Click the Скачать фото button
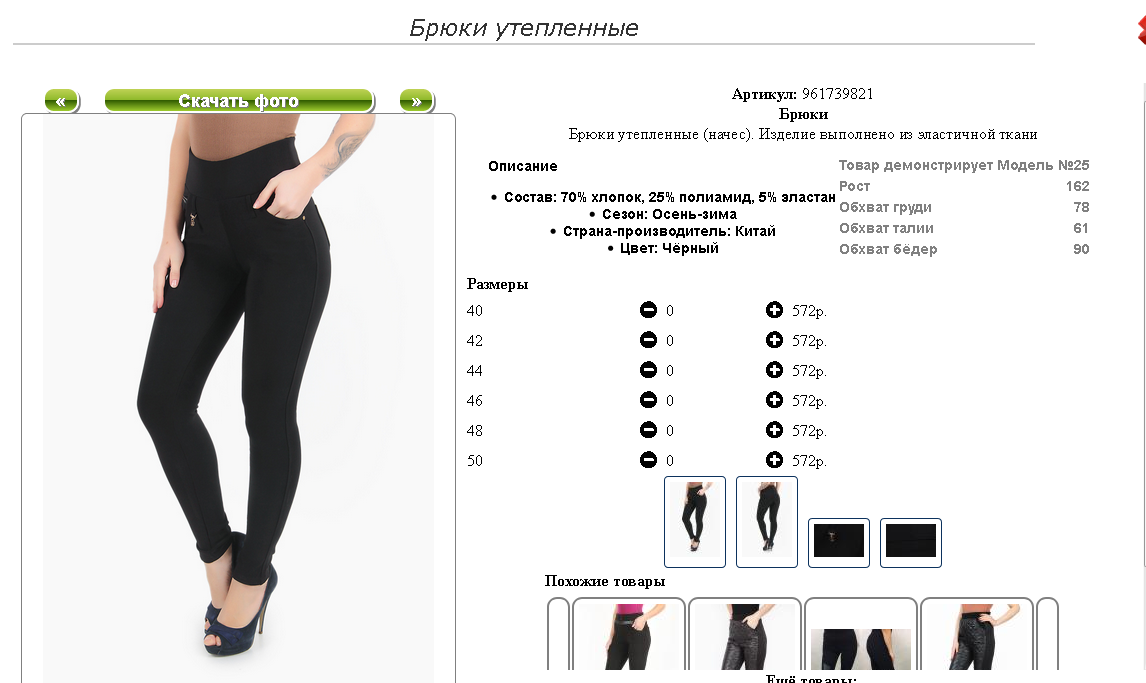This screenshot has height=683, width=1146. point(239,101)
